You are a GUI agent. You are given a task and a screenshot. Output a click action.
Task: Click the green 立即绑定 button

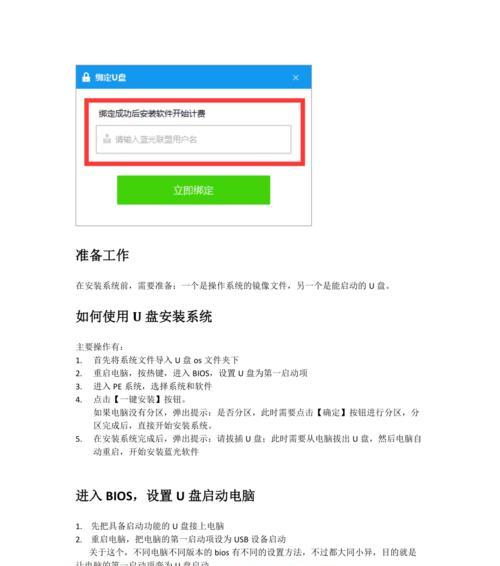click(194, 190)
